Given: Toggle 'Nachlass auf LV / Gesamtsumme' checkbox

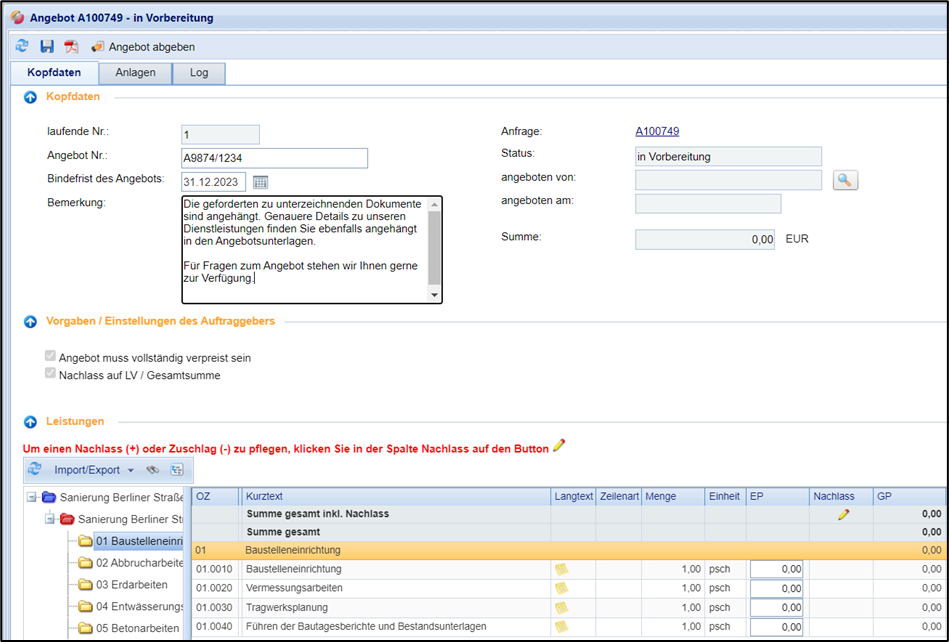Looking at the screenshot, I should point(51,375).
